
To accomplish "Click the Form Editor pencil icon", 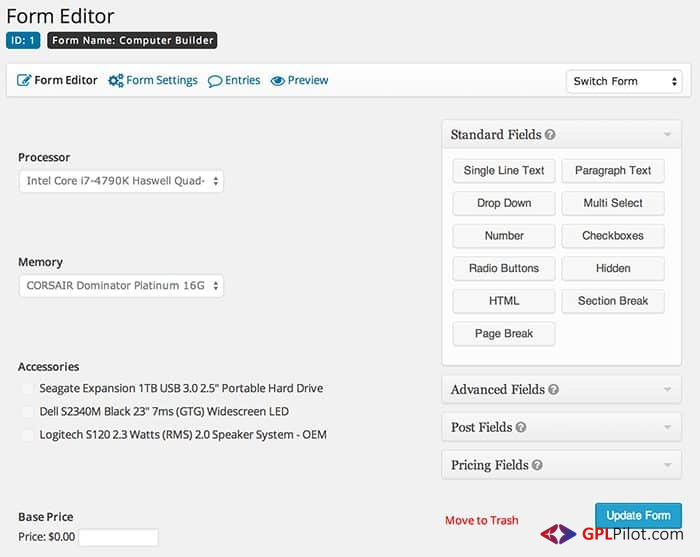I will (24, 80).
